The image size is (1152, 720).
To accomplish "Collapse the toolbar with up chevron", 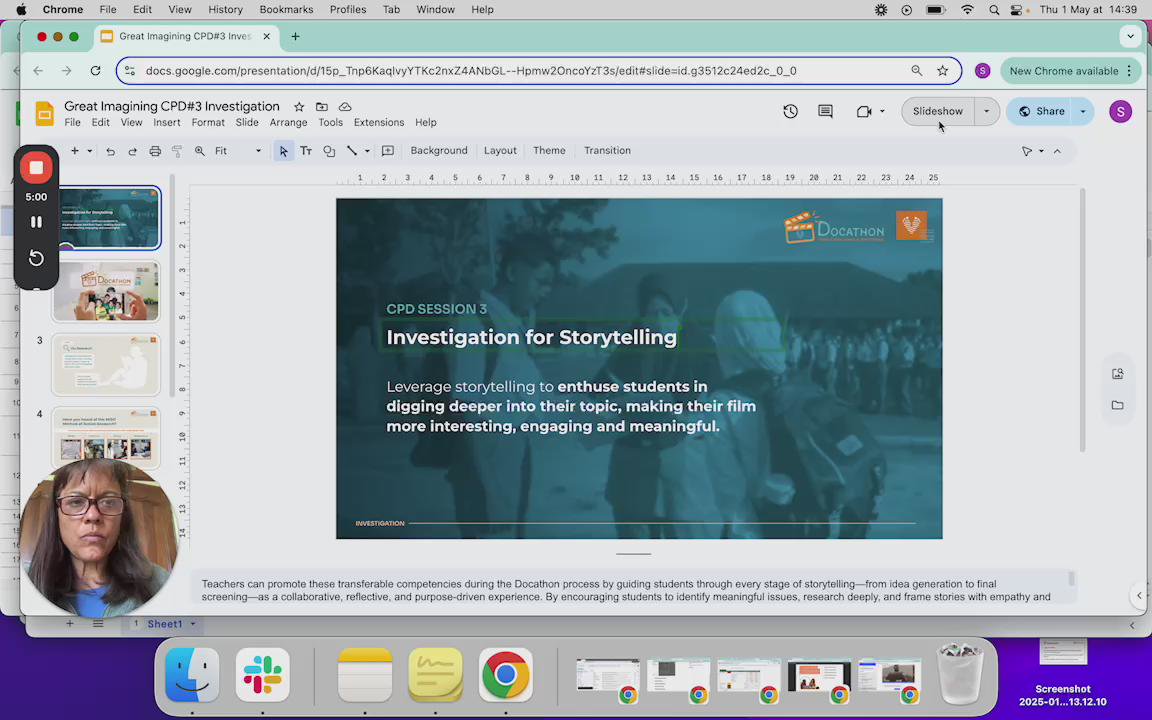I will 1057,151.
